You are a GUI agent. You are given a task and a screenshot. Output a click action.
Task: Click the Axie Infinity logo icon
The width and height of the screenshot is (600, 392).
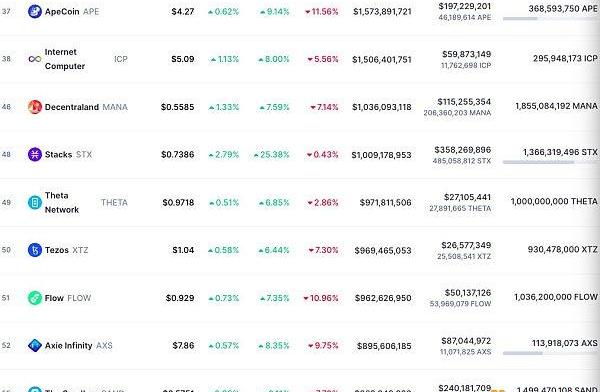35,345
